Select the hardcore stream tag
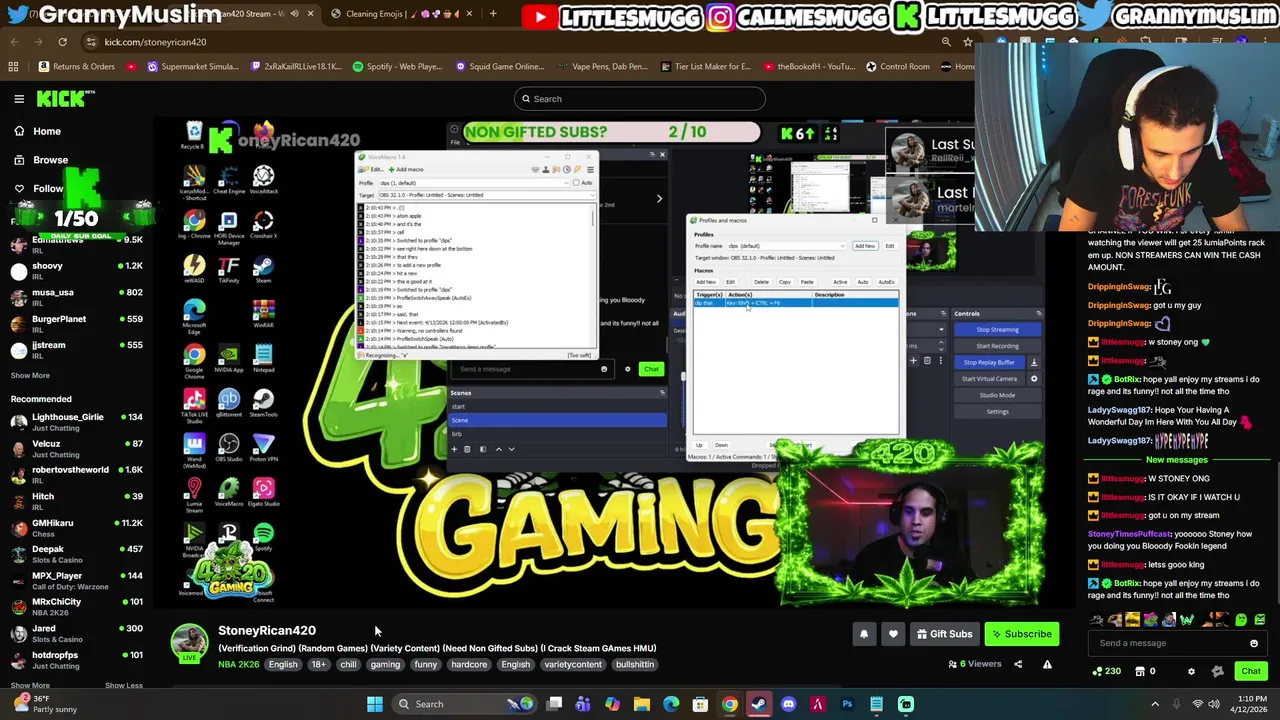 click(469, 664)
